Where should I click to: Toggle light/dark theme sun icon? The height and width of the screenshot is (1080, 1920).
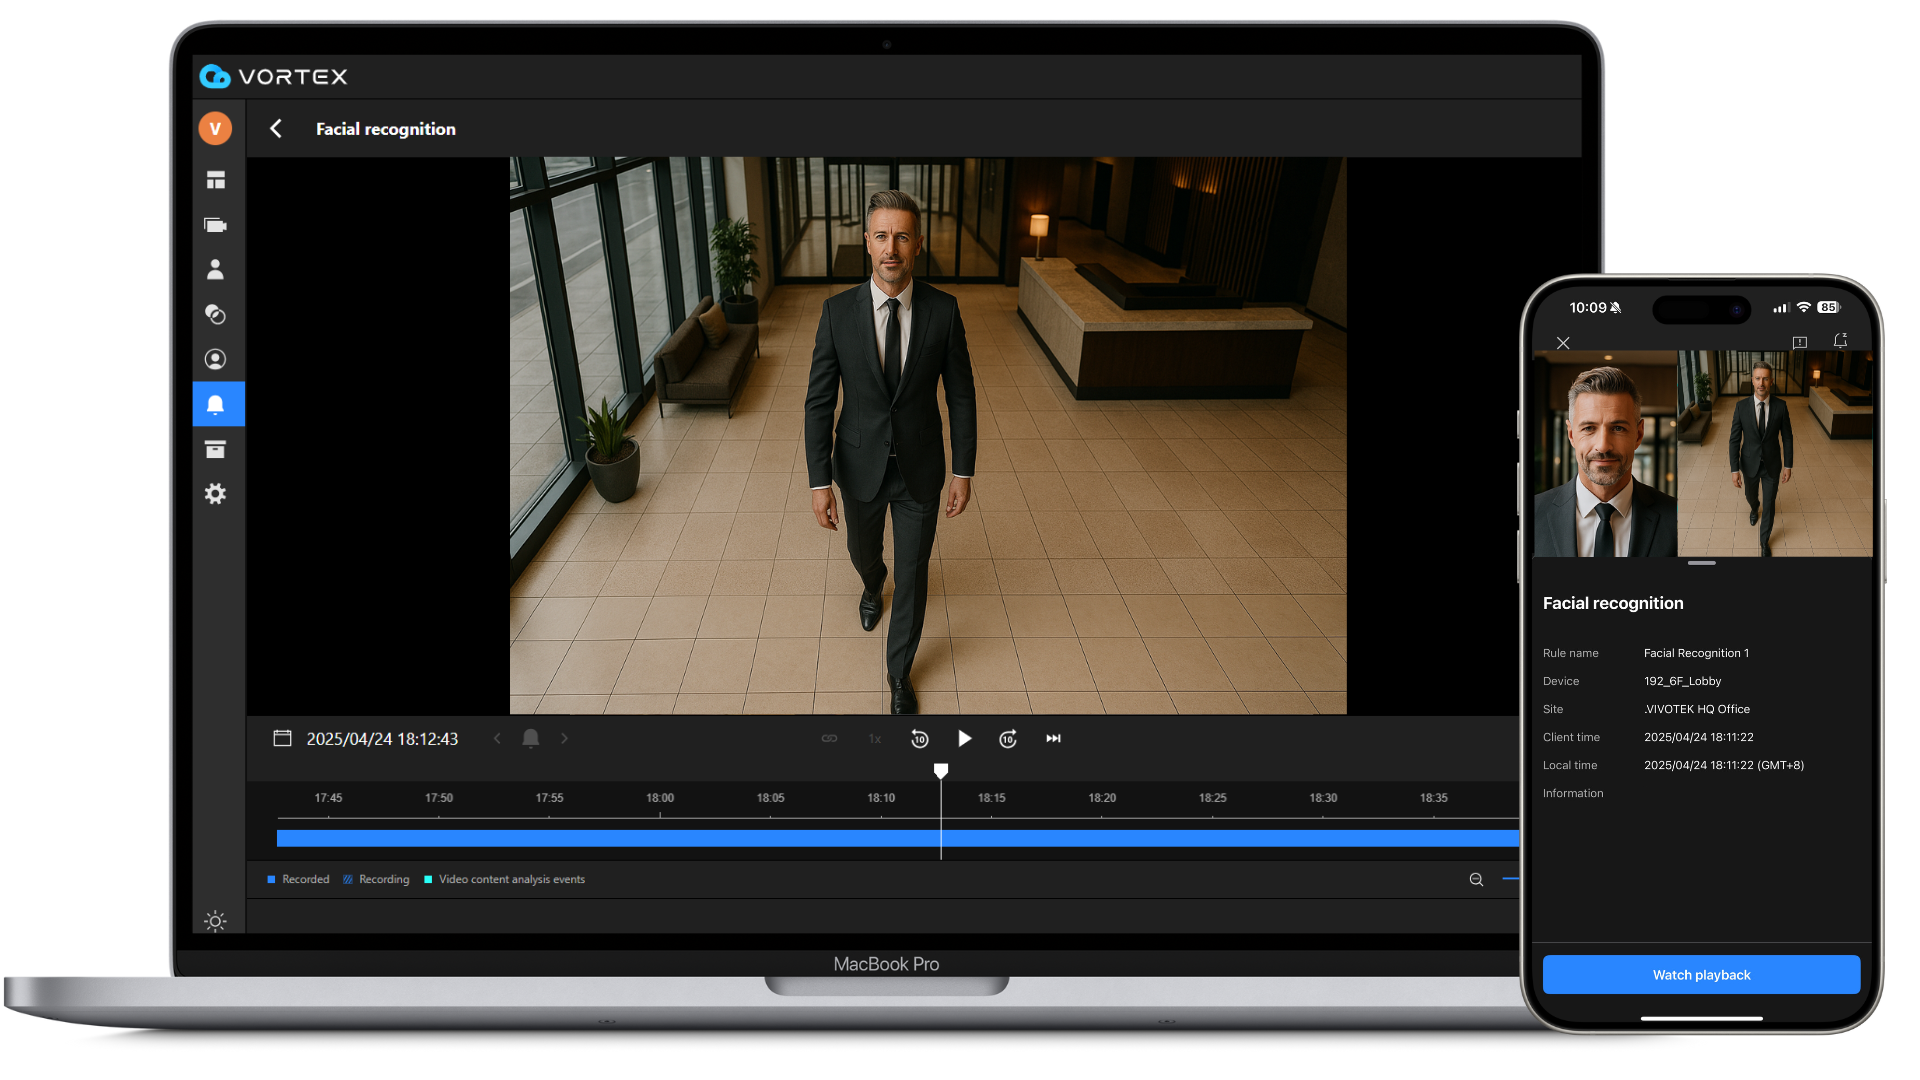point(215,921)
